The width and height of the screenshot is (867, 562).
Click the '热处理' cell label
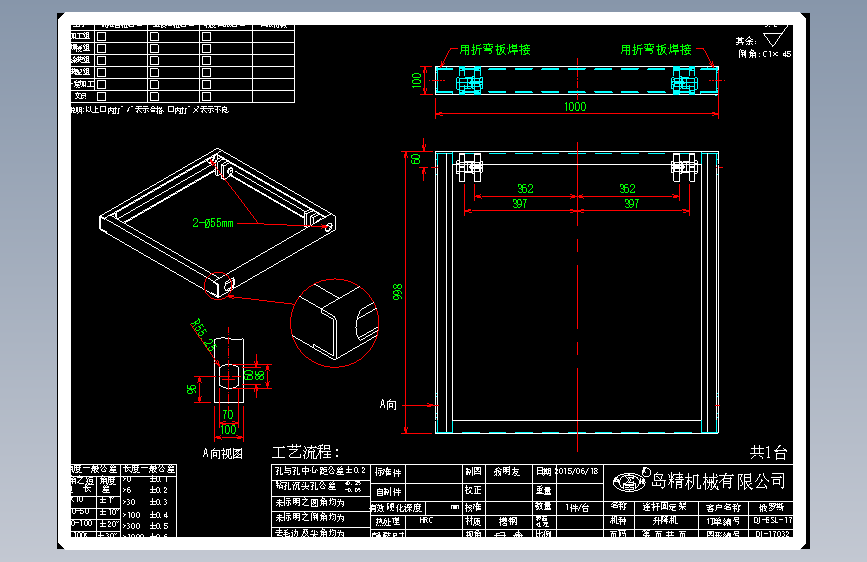click(387, 522)
